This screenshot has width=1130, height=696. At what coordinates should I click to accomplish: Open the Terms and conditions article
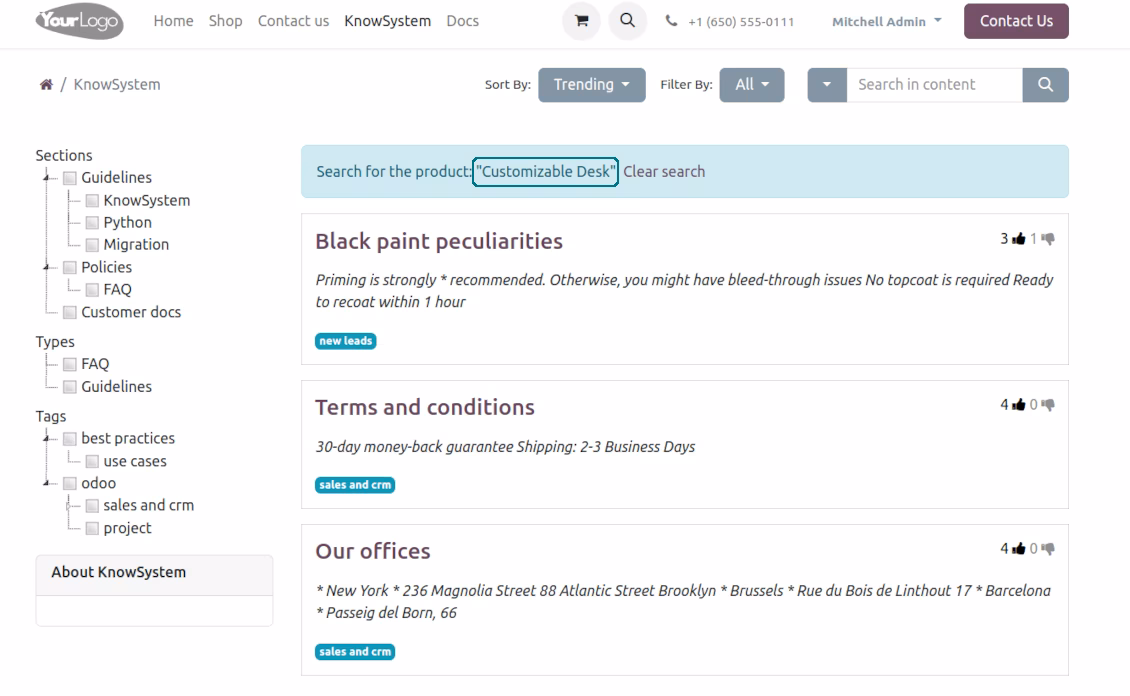424,408
